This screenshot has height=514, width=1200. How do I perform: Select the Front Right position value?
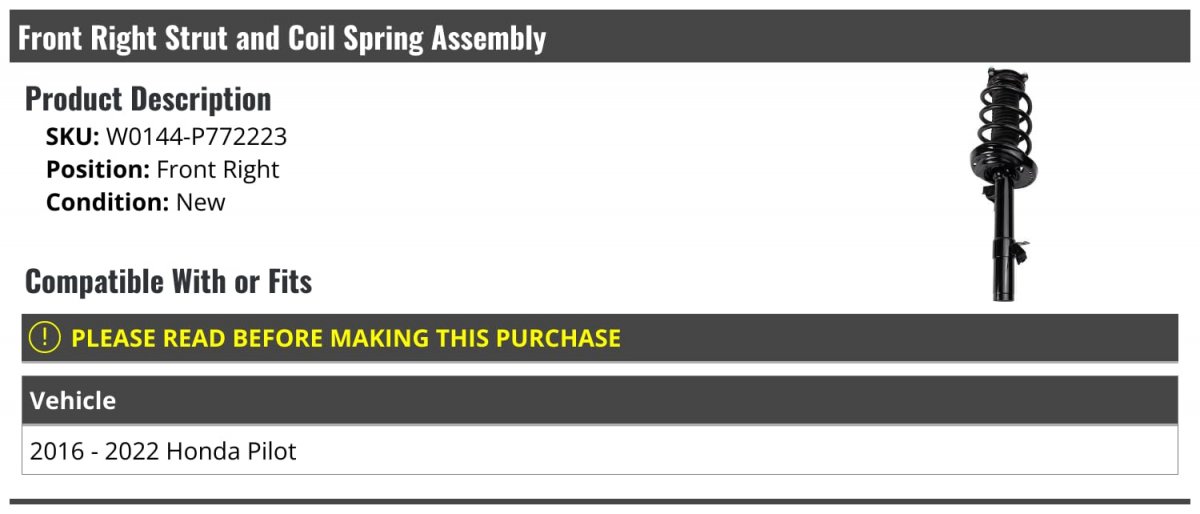[x=218, y=170]
